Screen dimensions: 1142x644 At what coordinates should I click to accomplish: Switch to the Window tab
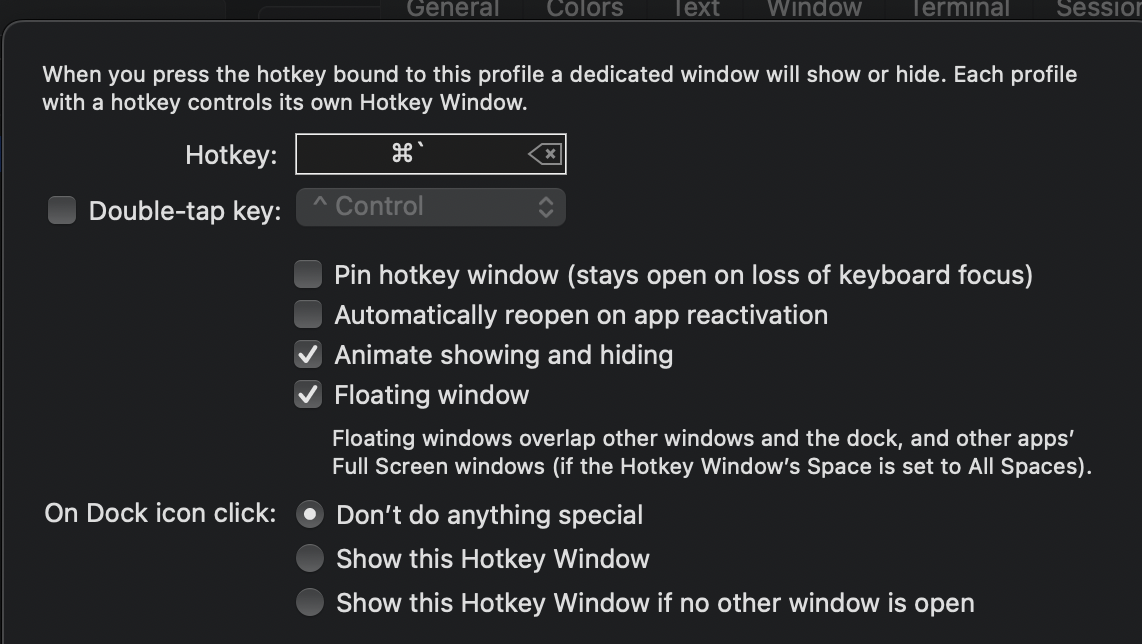pyautogui.click(x=812, y=8)
